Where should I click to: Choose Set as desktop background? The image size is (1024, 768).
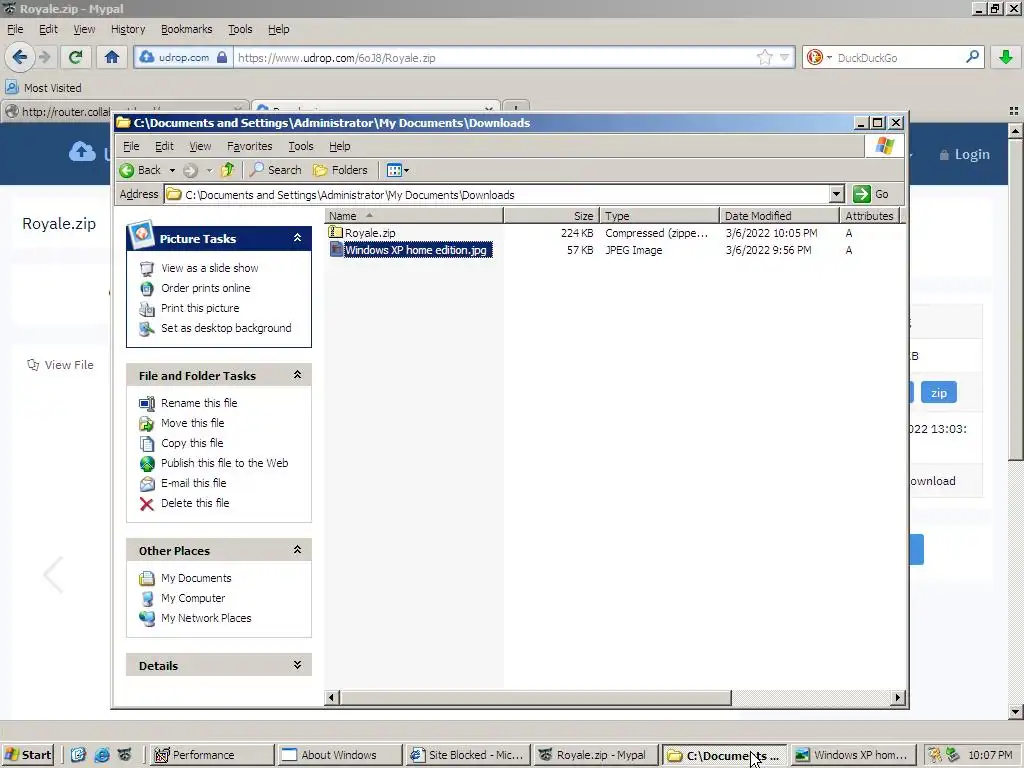coord(226,328)
